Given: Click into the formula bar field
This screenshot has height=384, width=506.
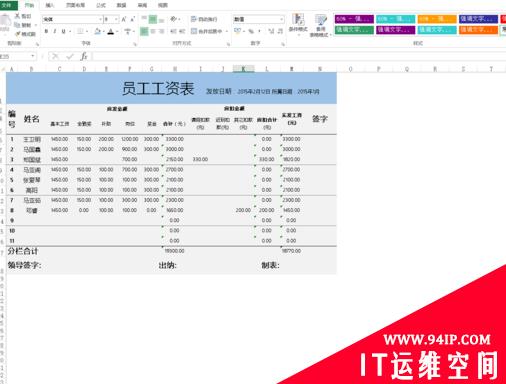Looking at the screenshot, I should [x=299, y=56].
